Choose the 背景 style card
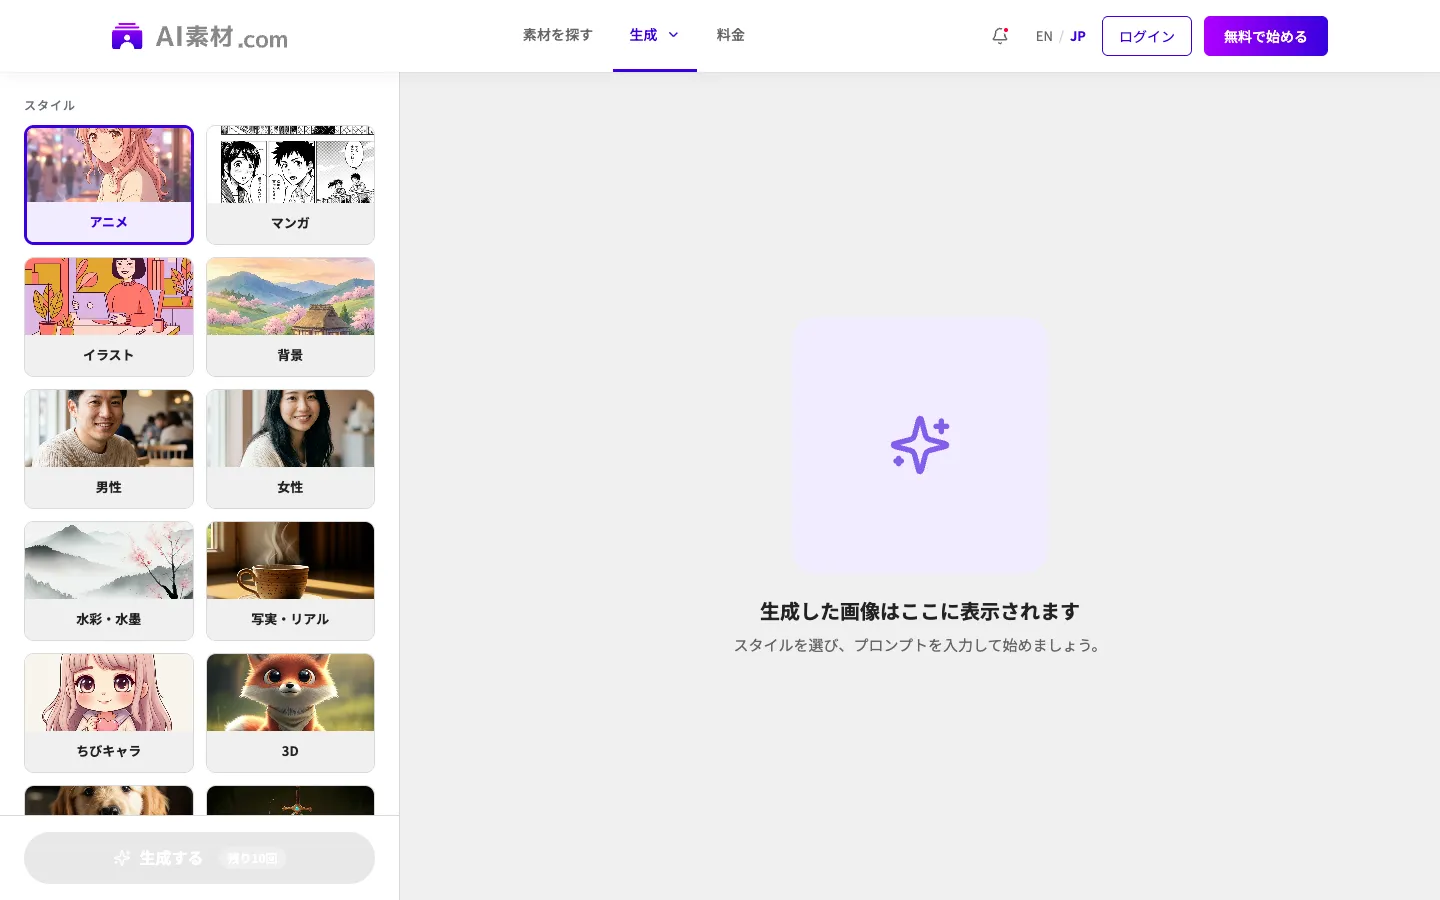Image resolution: width=1440 pixels, height=900 pixels. tap(290, 317)
